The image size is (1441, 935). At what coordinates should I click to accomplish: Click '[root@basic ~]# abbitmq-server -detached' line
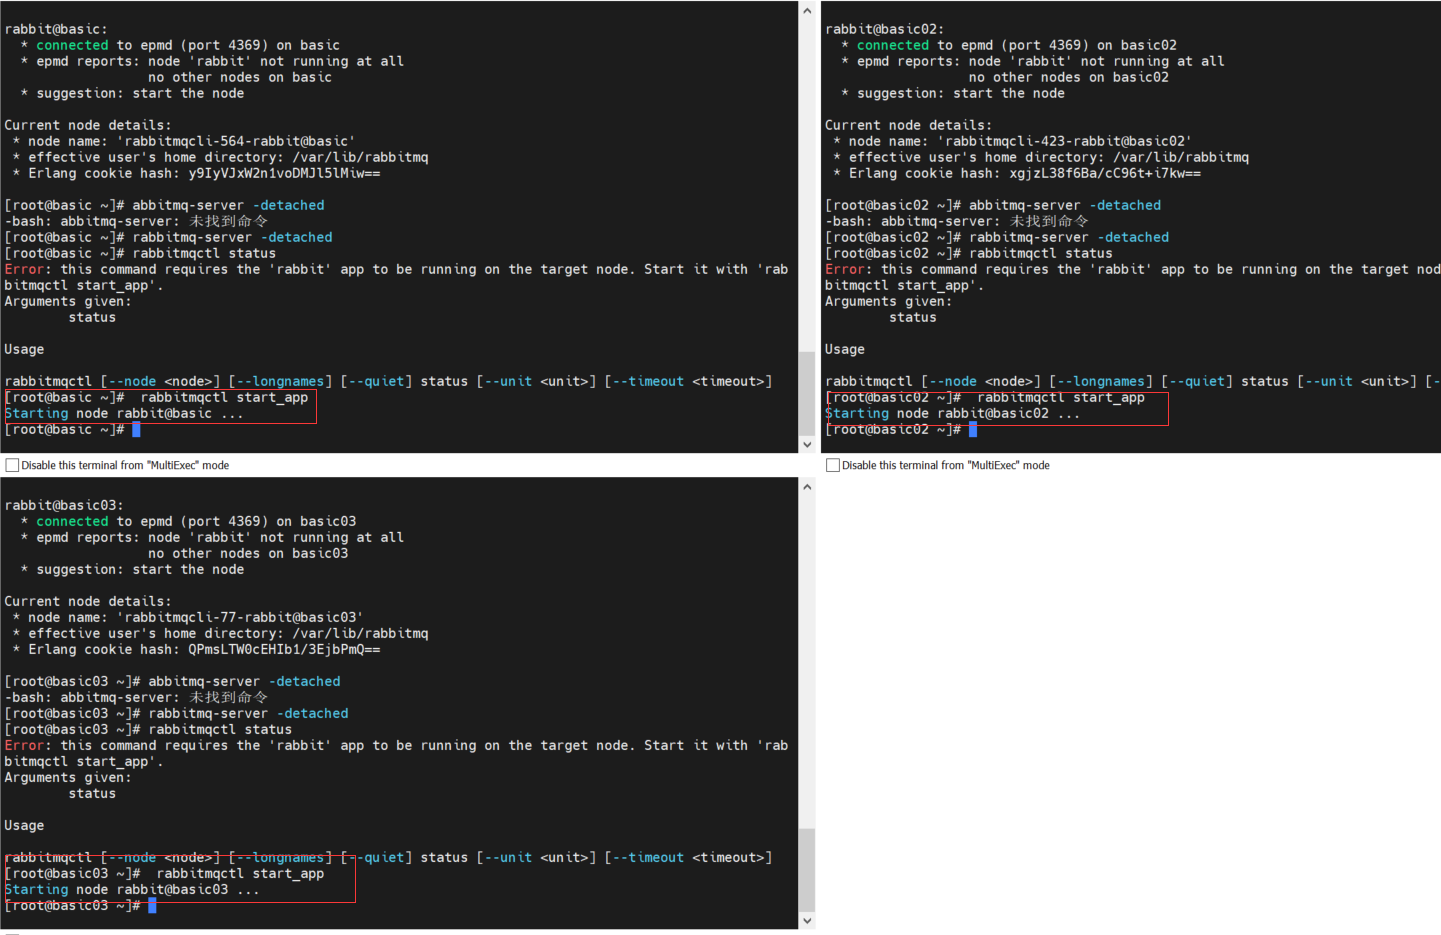click(x=164, y=205)
